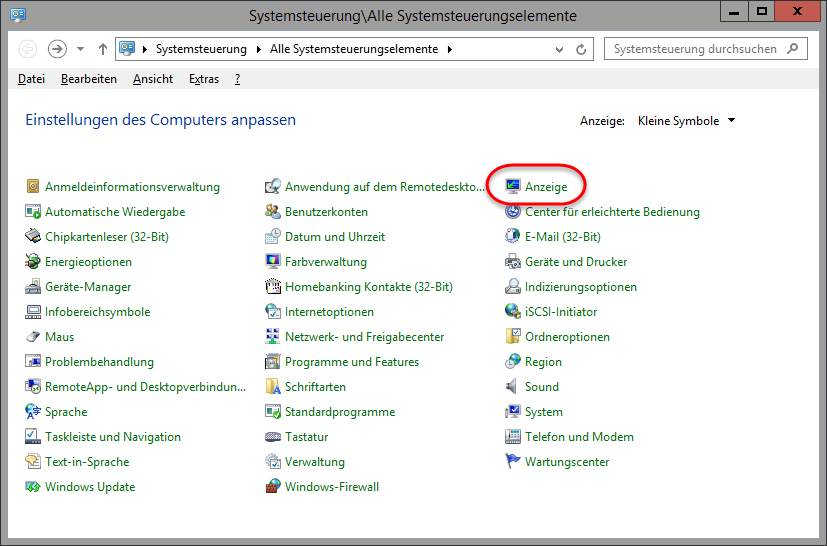Screen dimensions: 827x546
Task: Open the Bearbeiten menu
Action: point(89,79)
